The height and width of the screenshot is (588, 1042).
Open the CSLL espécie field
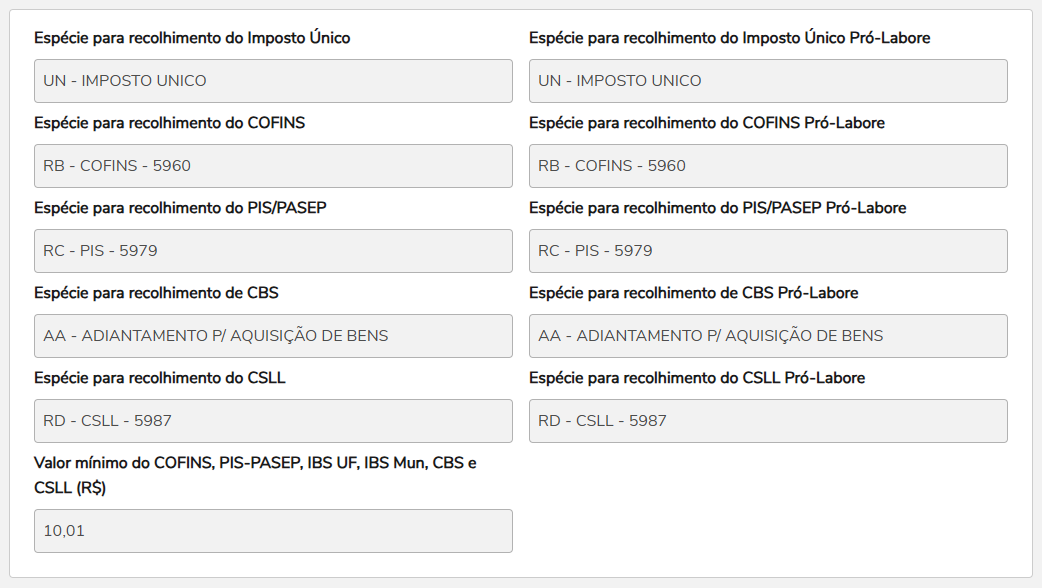coord(273,421)
